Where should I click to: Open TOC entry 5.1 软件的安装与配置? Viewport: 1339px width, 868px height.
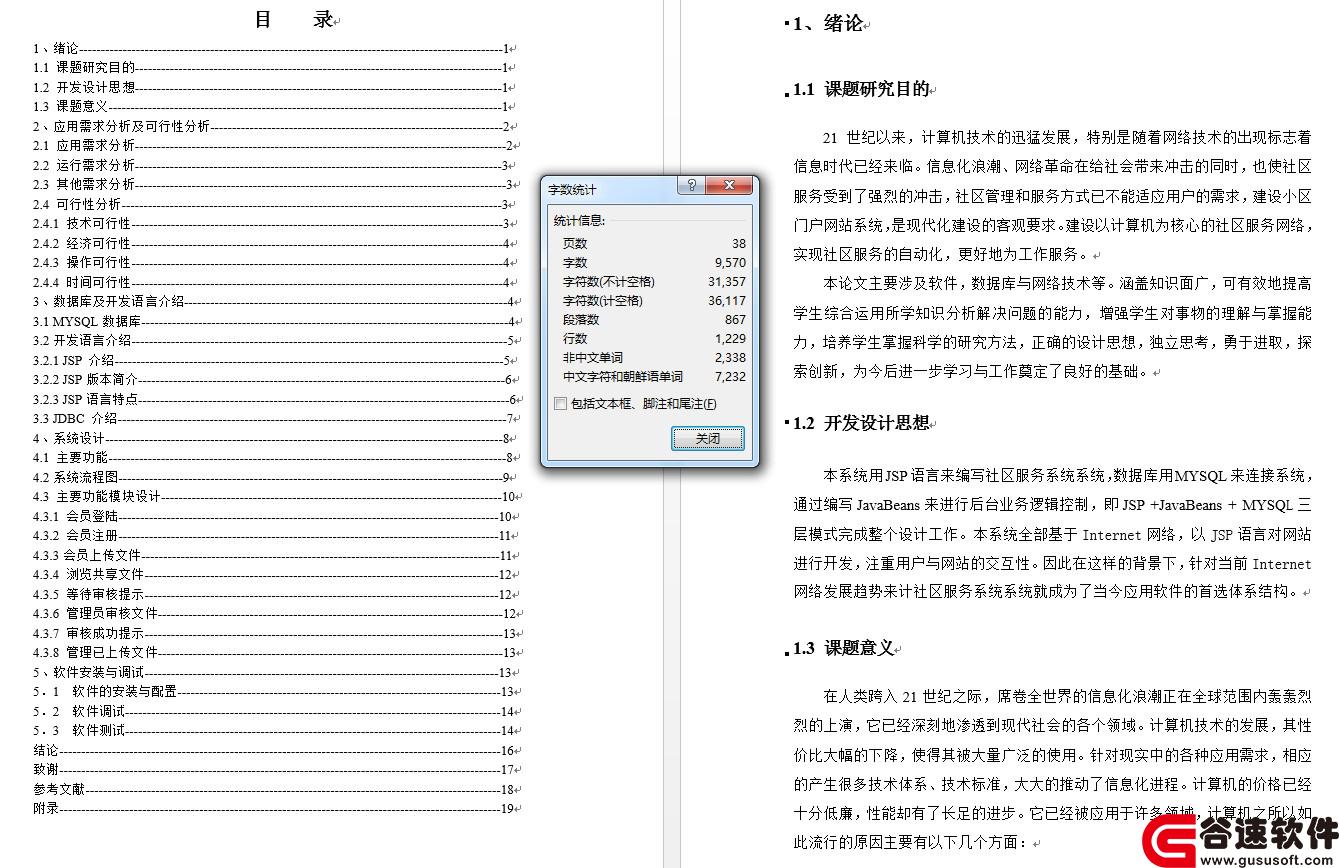[277, 692]
